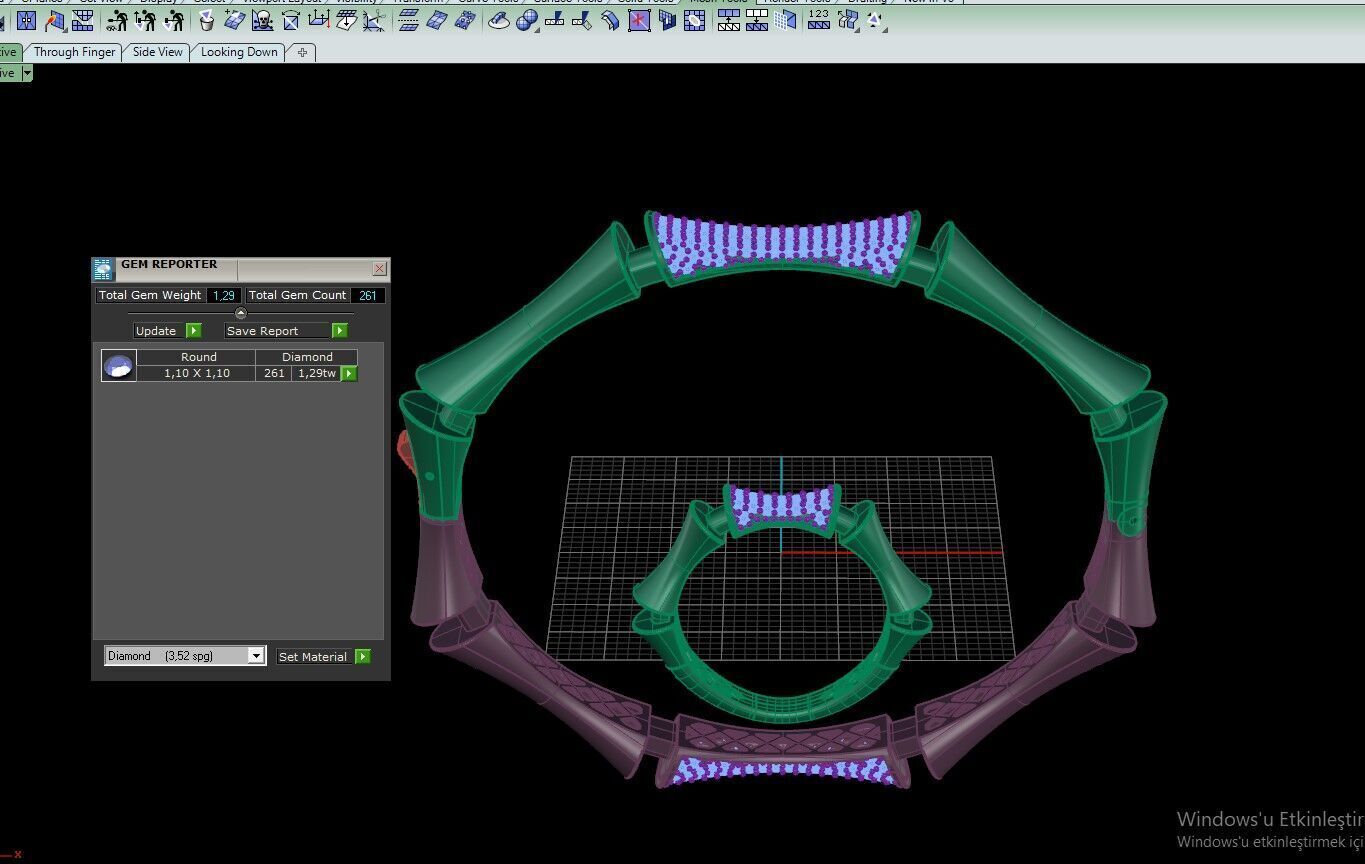
Task: Click the 123 polygon count icon
Action: (x=819, y=20)
